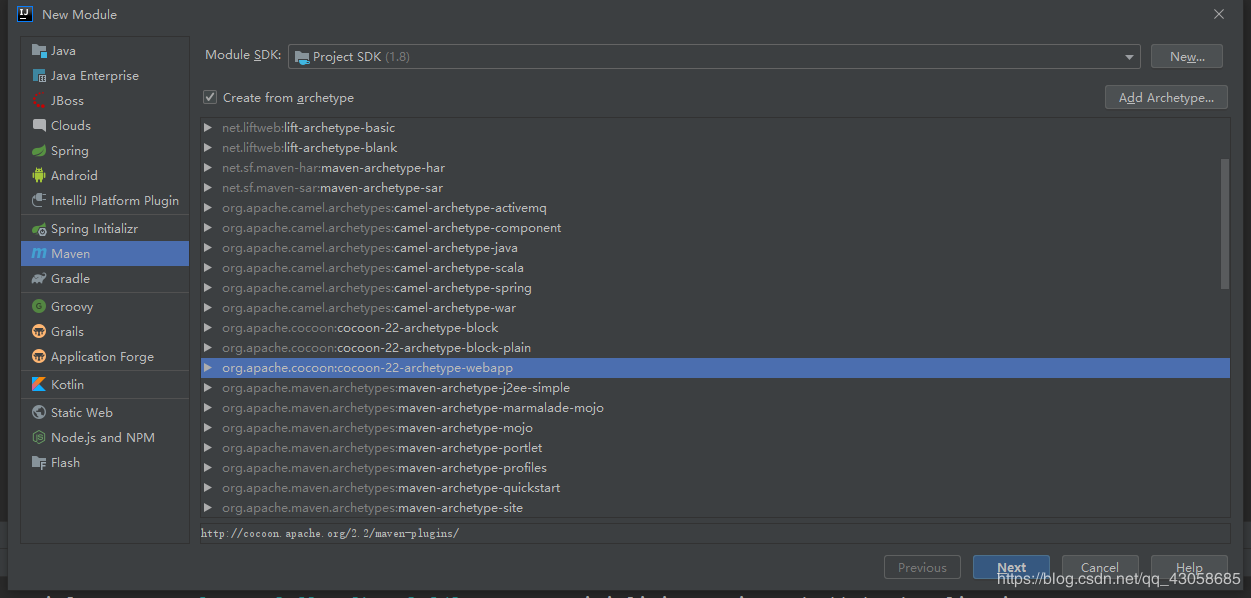Select maven-archetype-marmalade-mojo archetype
Screen dimensions: 1251x598
715,408
